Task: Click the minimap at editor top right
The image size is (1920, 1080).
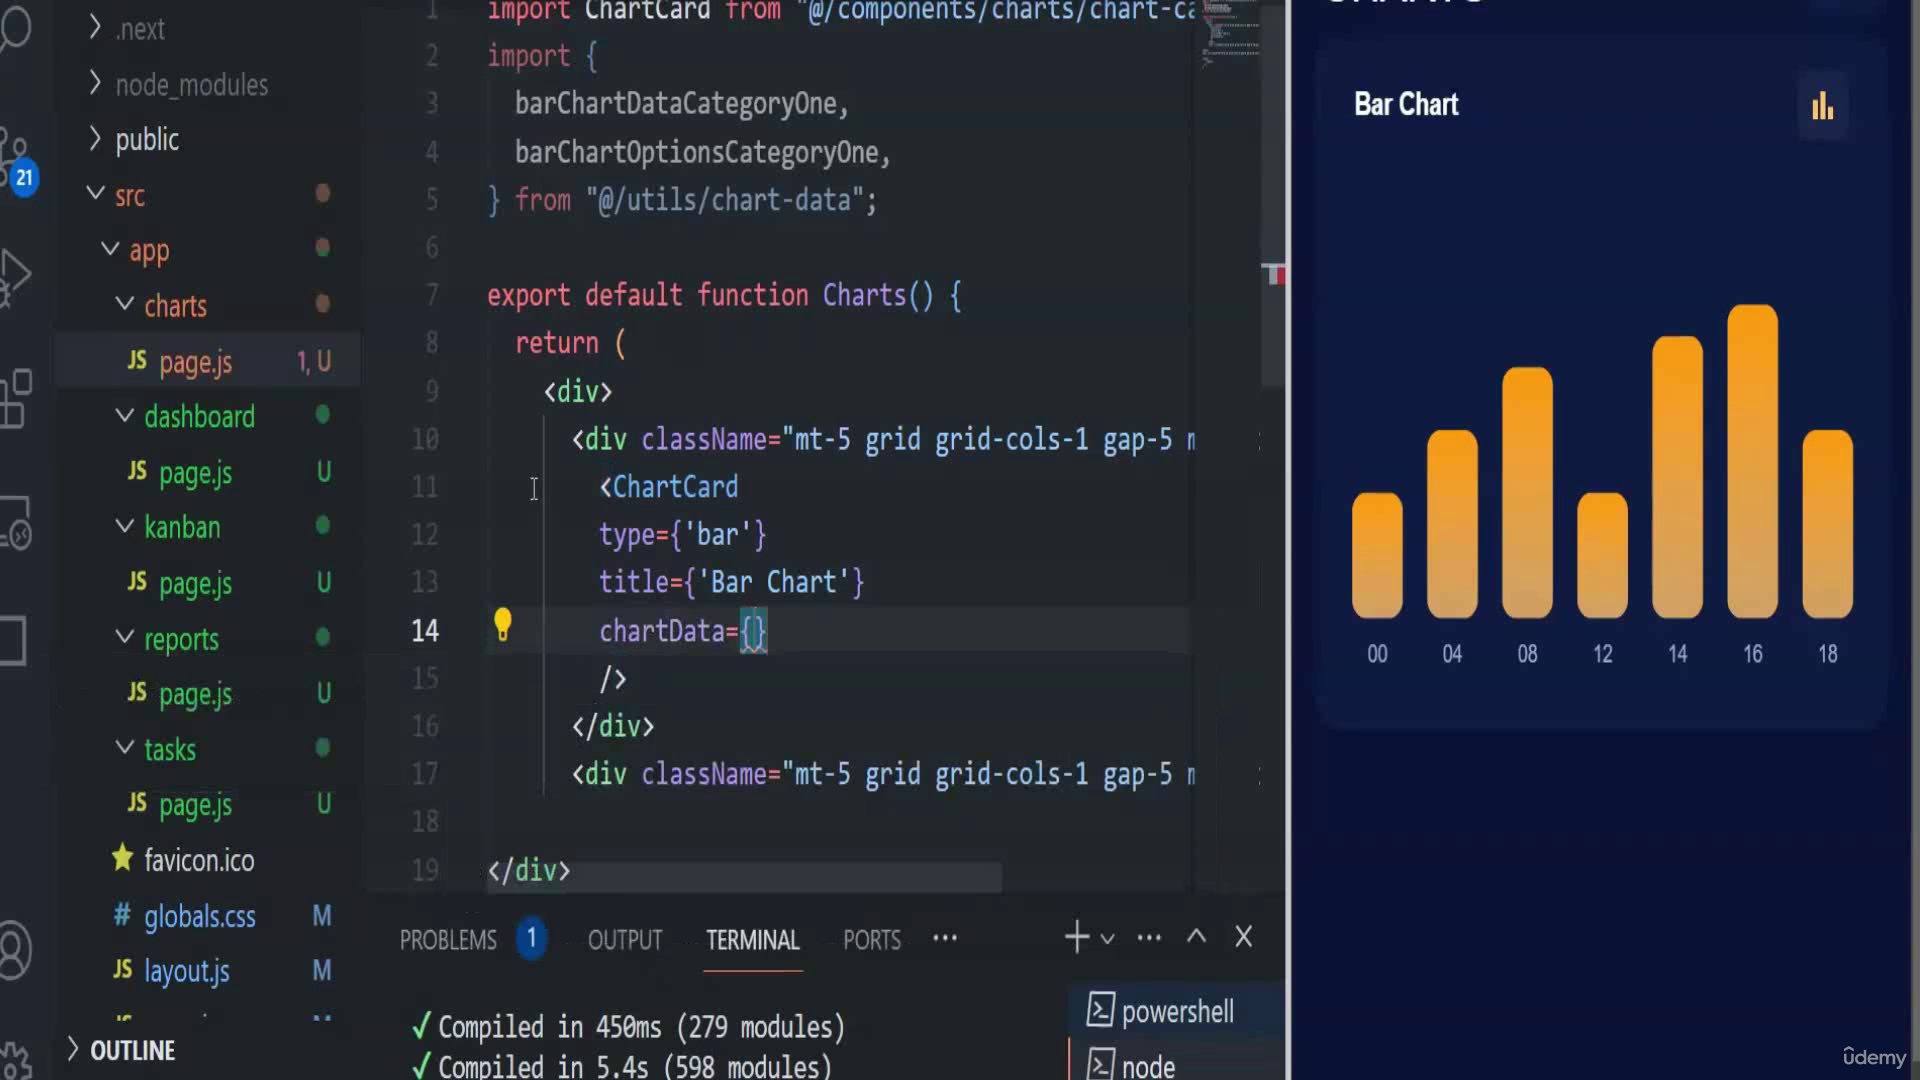Action: pos(1230,35)
